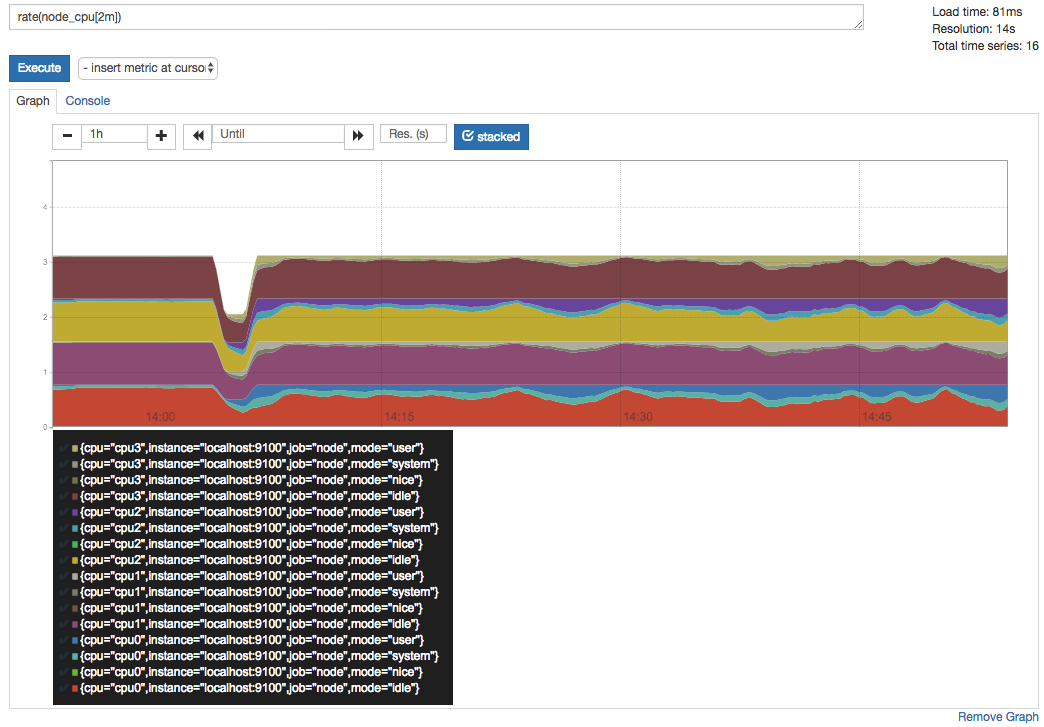Select the Graph tab
1044x727 pixels.
33,101
